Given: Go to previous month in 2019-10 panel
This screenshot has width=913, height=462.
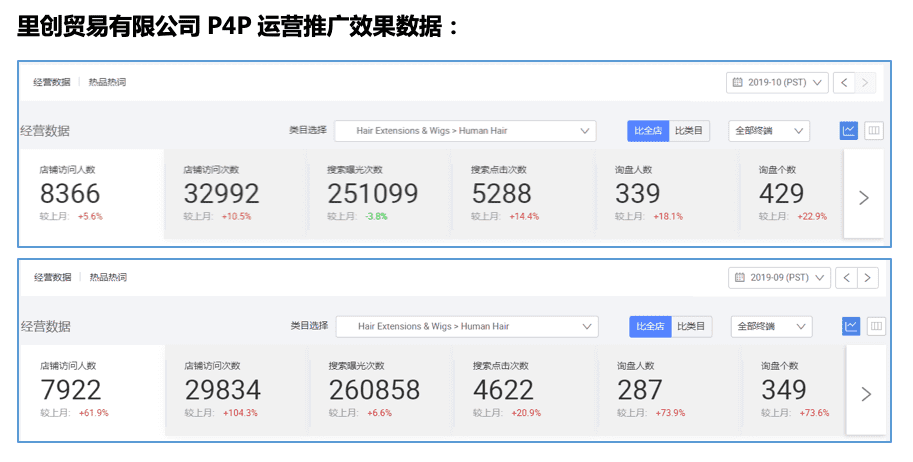Looking at the screenshot, I should tap(844, 83).
